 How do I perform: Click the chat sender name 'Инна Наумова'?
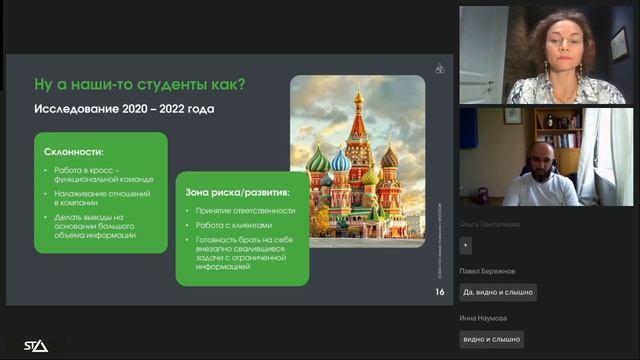(483, 318)
